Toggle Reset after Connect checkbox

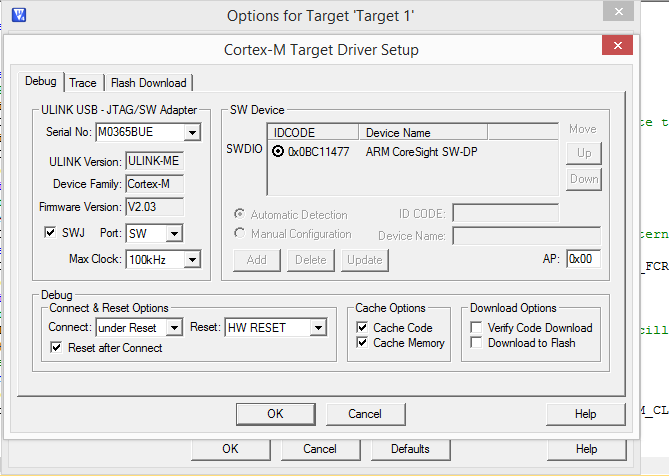56,348
